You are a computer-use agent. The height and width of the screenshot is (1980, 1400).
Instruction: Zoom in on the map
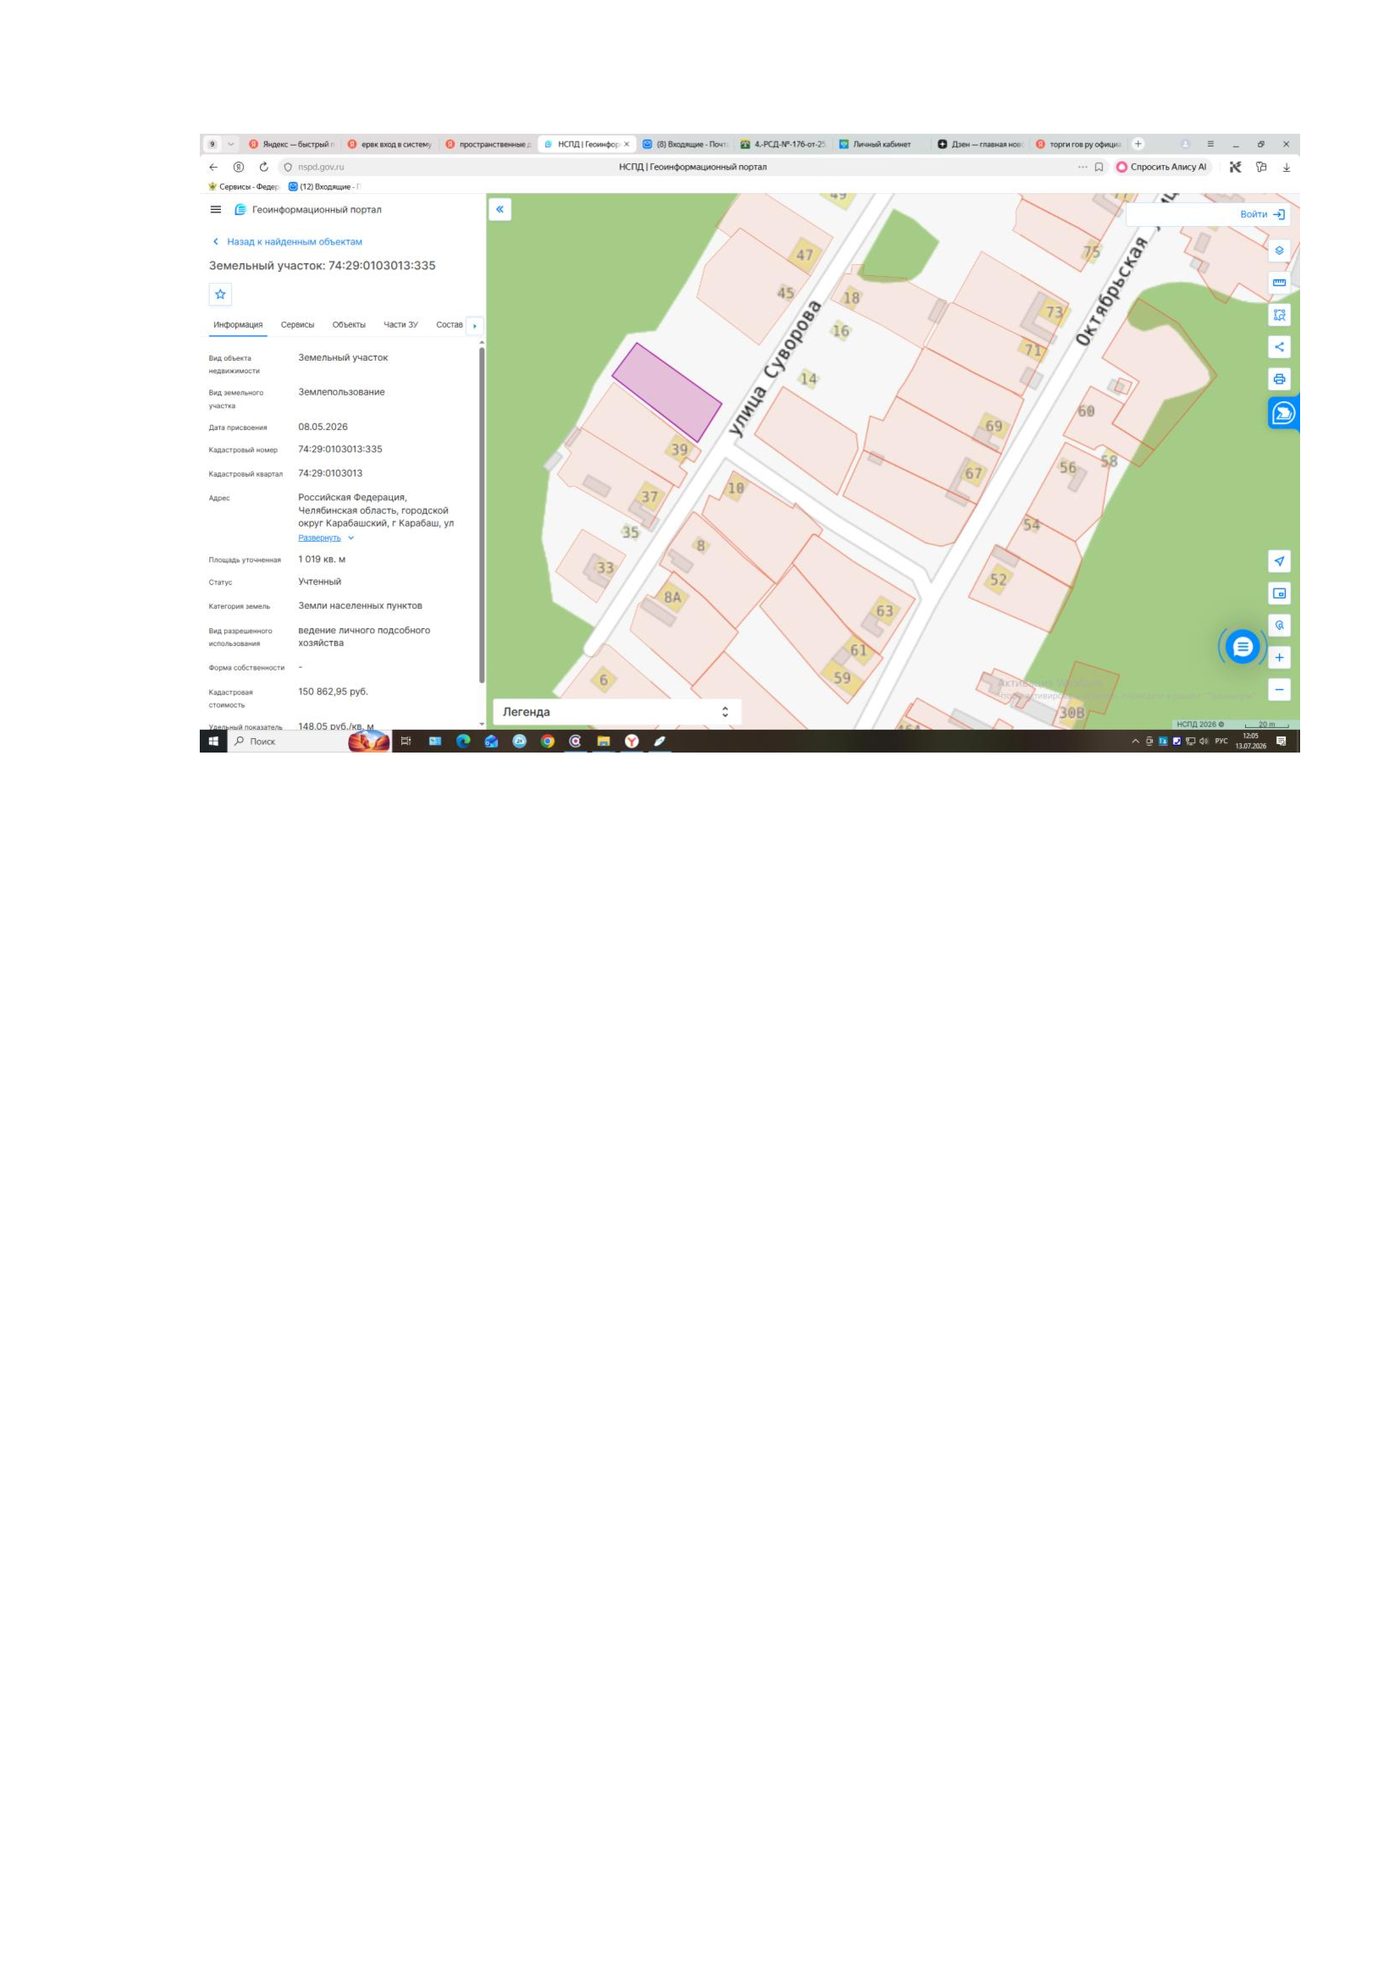pos(1278,656)
